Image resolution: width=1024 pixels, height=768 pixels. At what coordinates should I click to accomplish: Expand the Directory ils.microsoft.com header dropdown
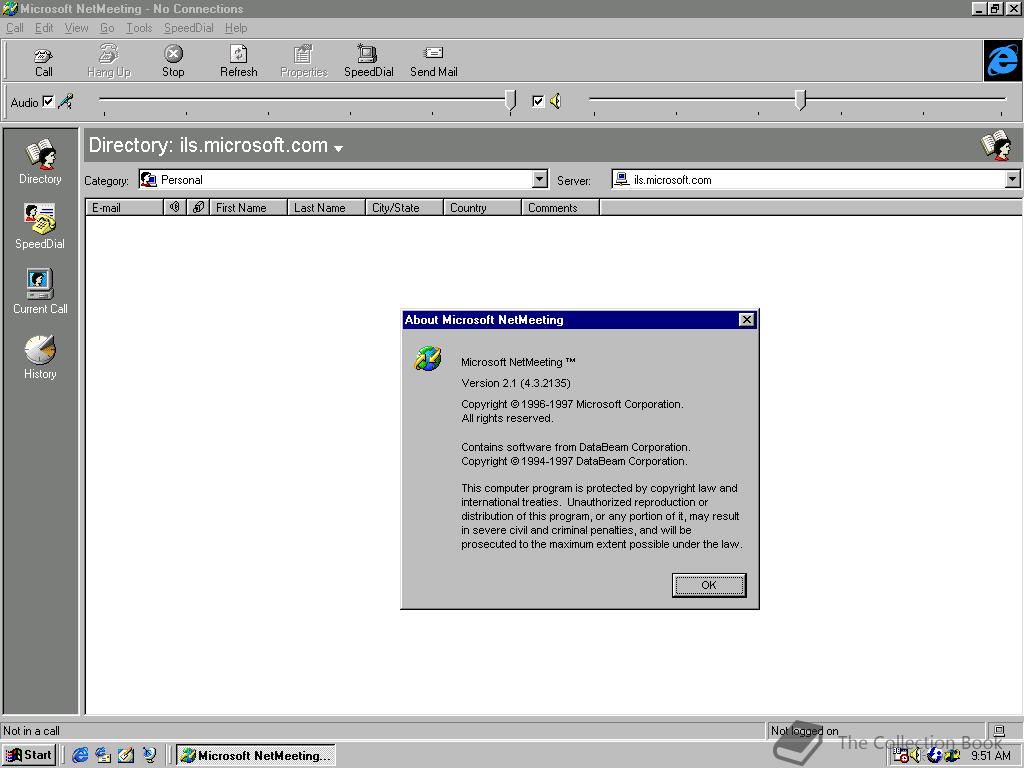click(338, 148)
